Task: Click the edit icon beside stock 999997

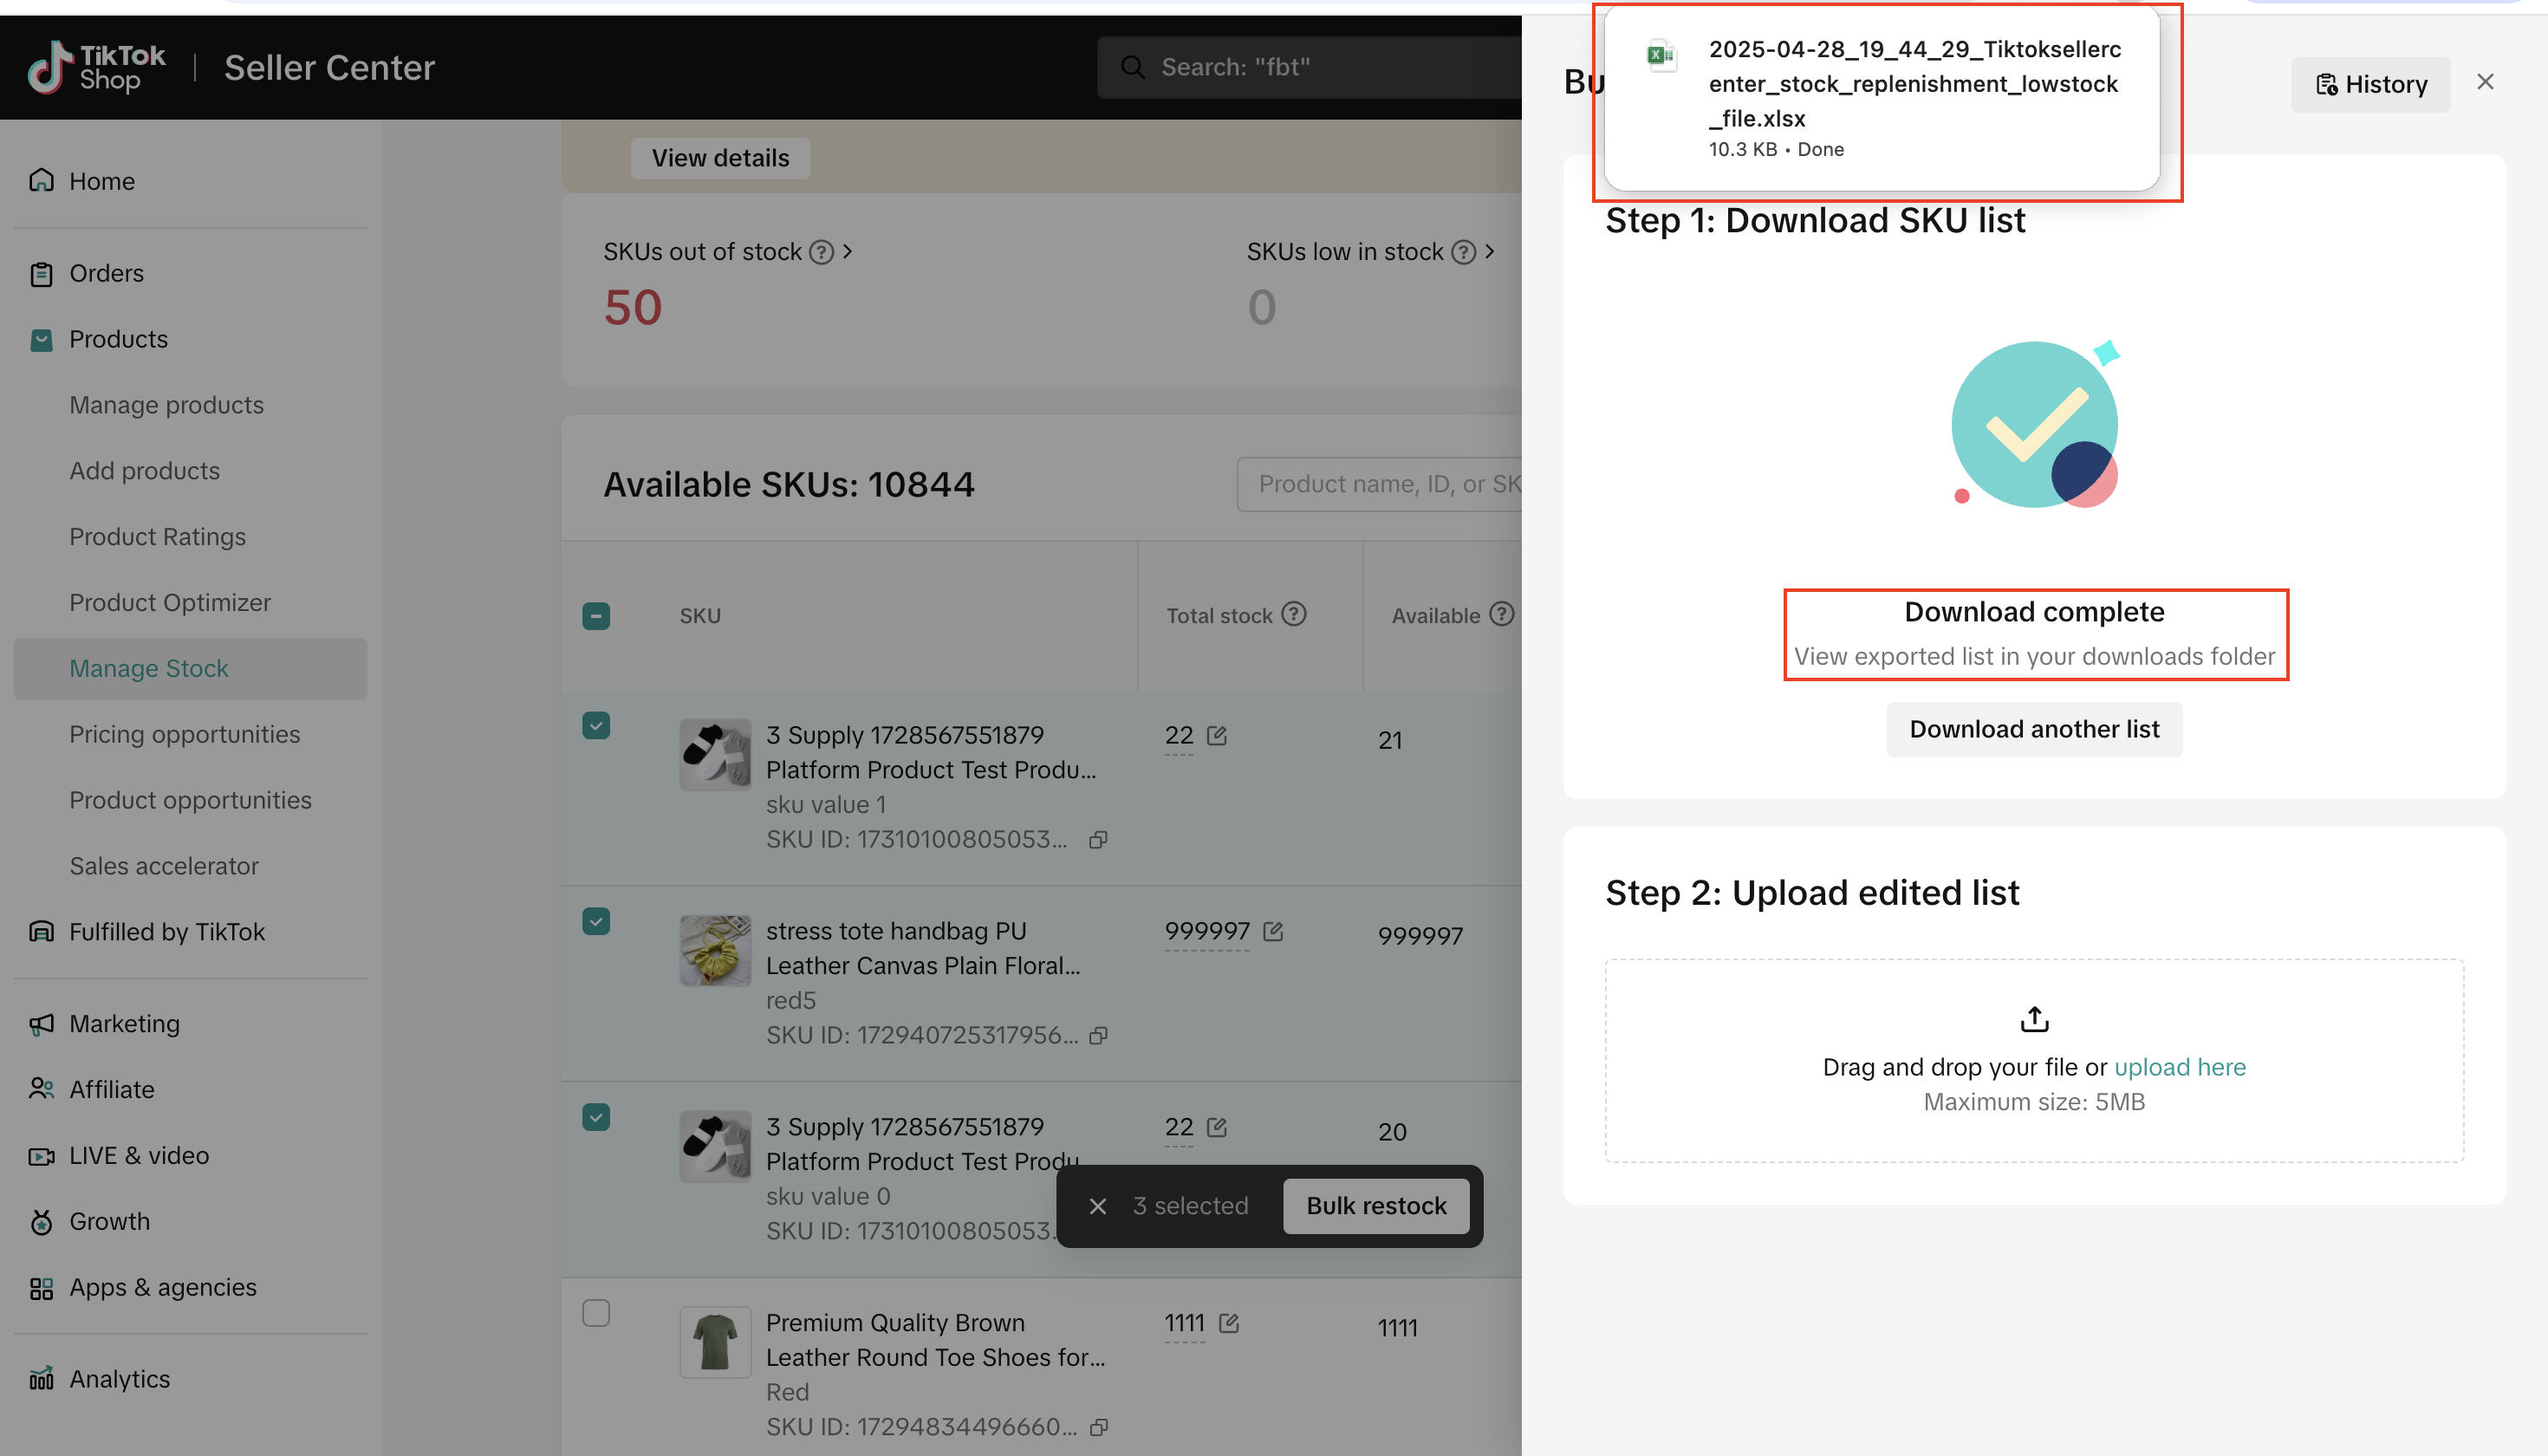Action: pos(1273,931)
